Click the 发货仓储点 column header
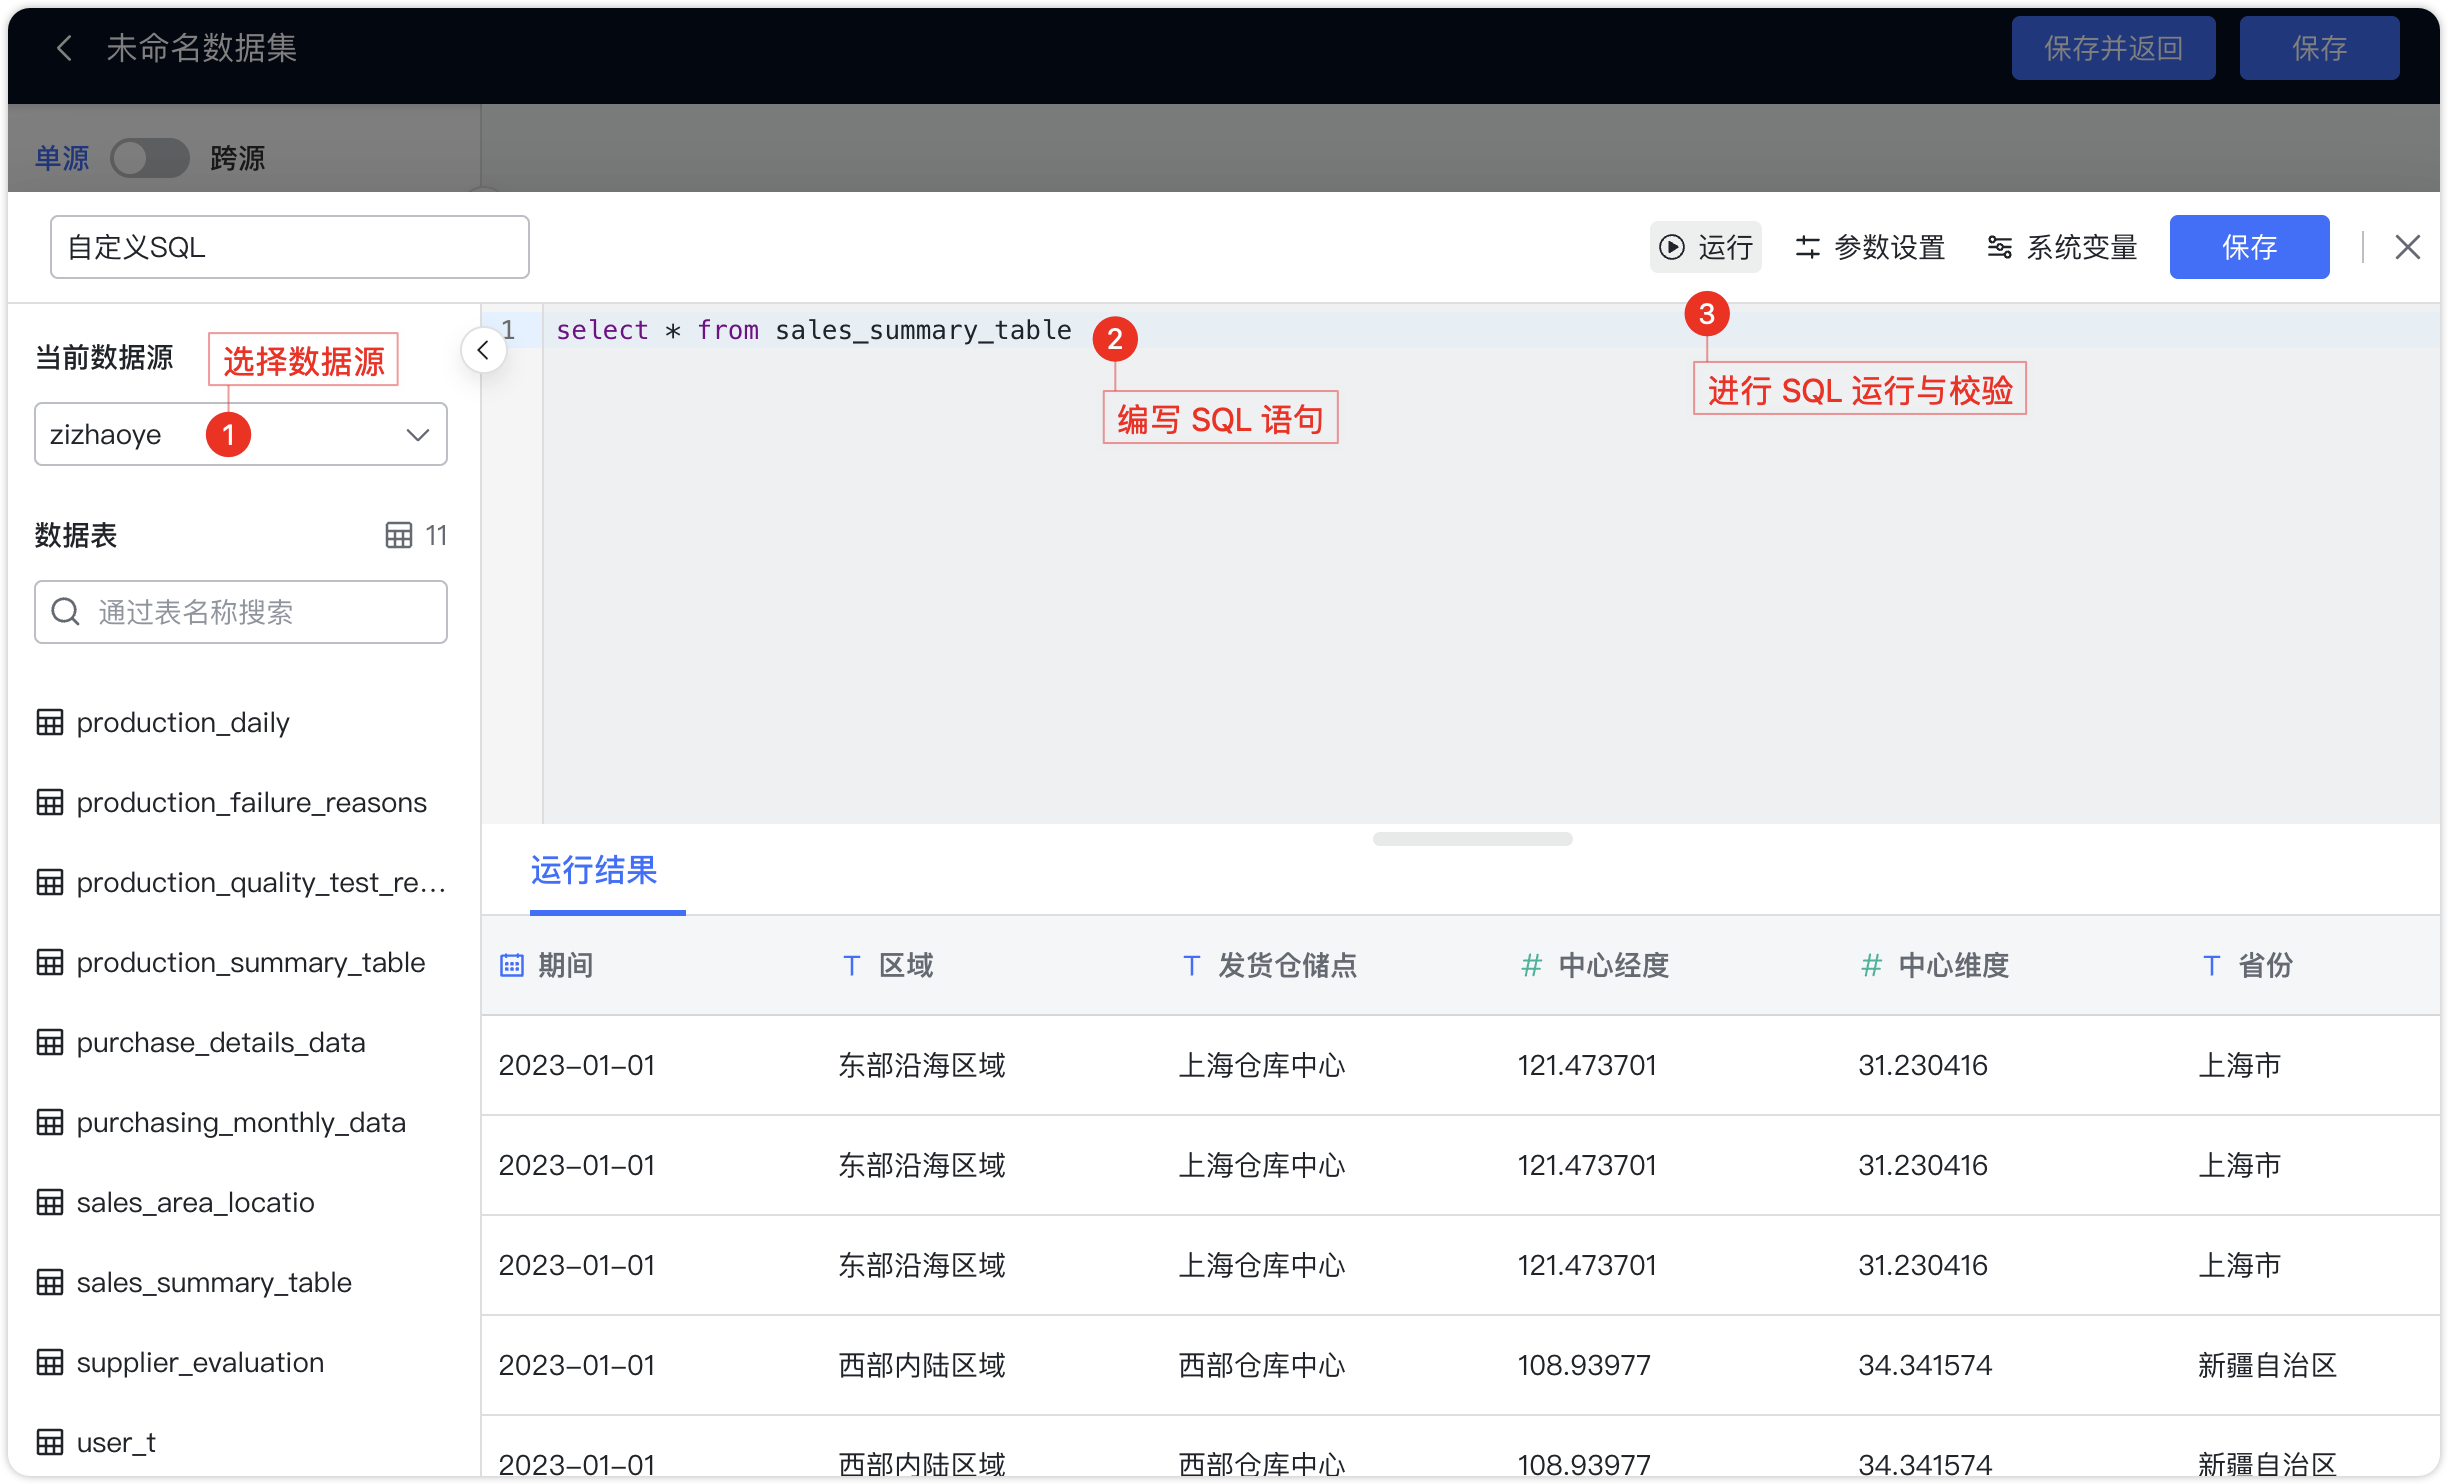 (x=1288, y=965)
